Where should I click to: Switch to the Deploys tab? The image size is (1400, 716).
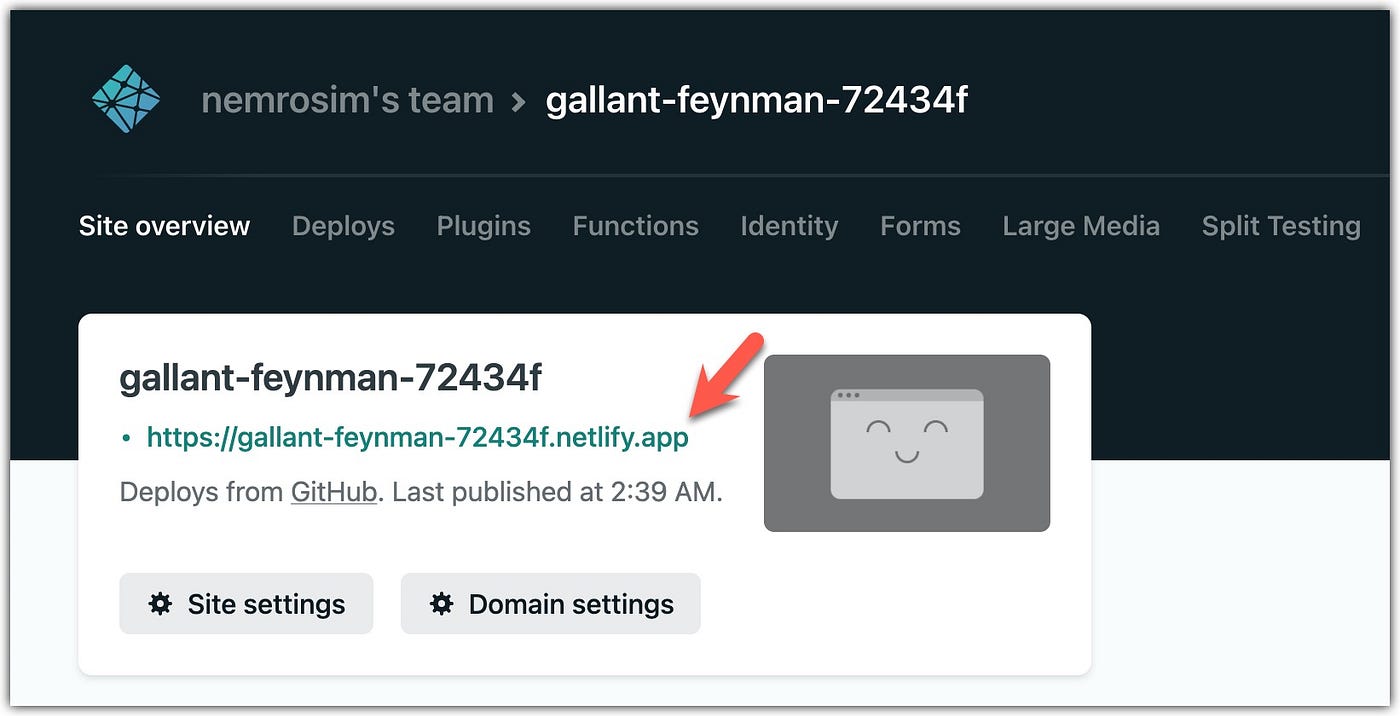pos(343,226)
